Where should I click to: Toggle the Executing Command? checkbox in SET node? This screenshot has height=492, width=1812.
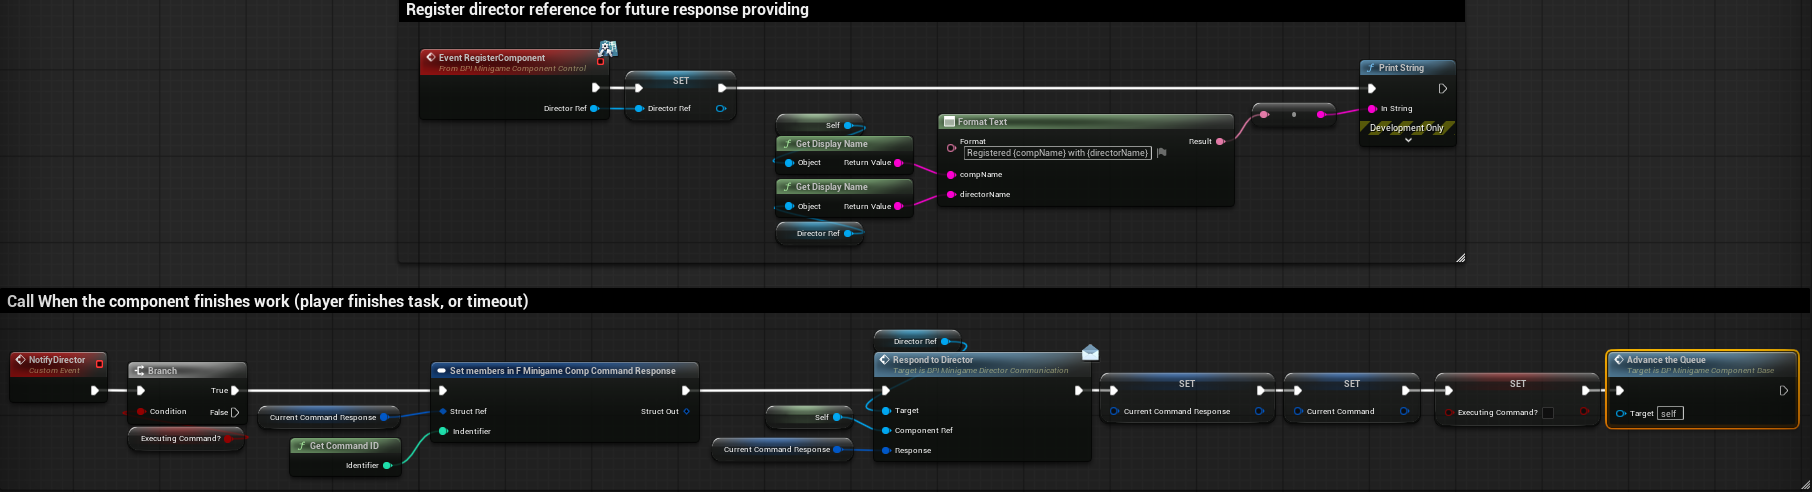click(x=1548, y=412)
